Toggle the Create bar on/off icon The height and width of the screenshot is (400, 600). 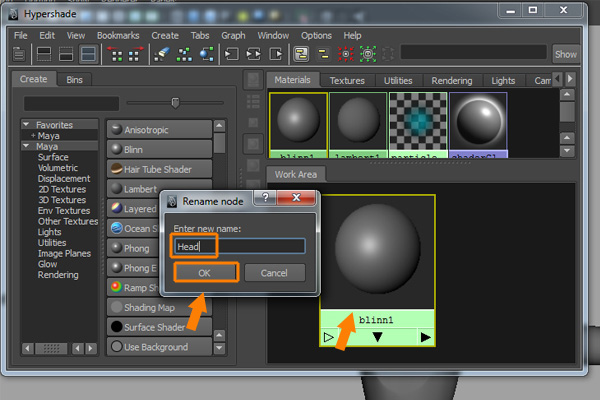(x=19, y=54)
